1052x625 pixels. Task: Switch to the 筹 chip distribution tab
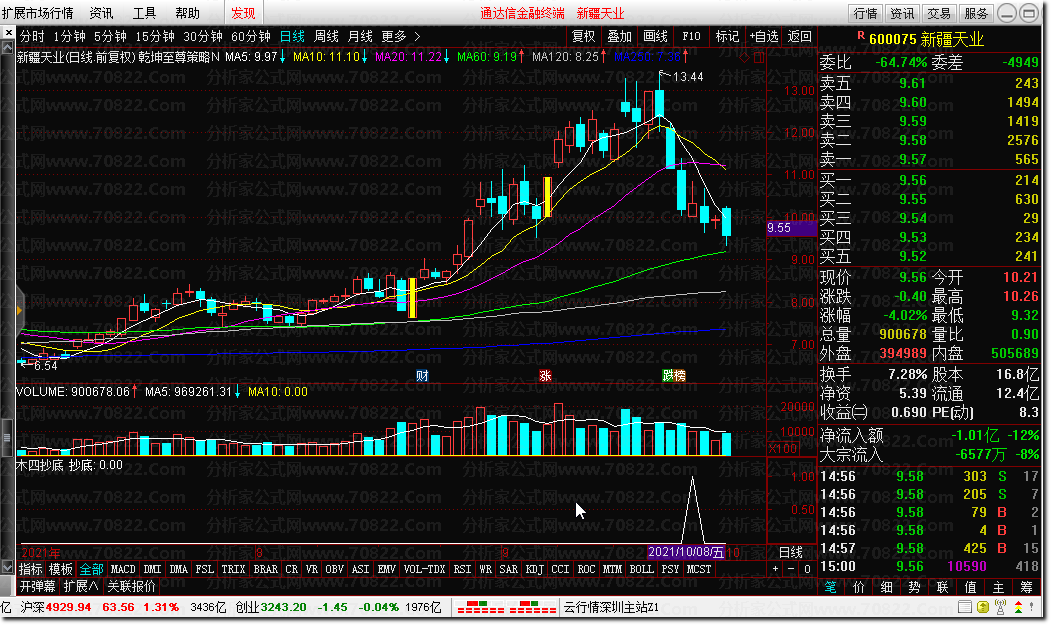coord(1027,587)
